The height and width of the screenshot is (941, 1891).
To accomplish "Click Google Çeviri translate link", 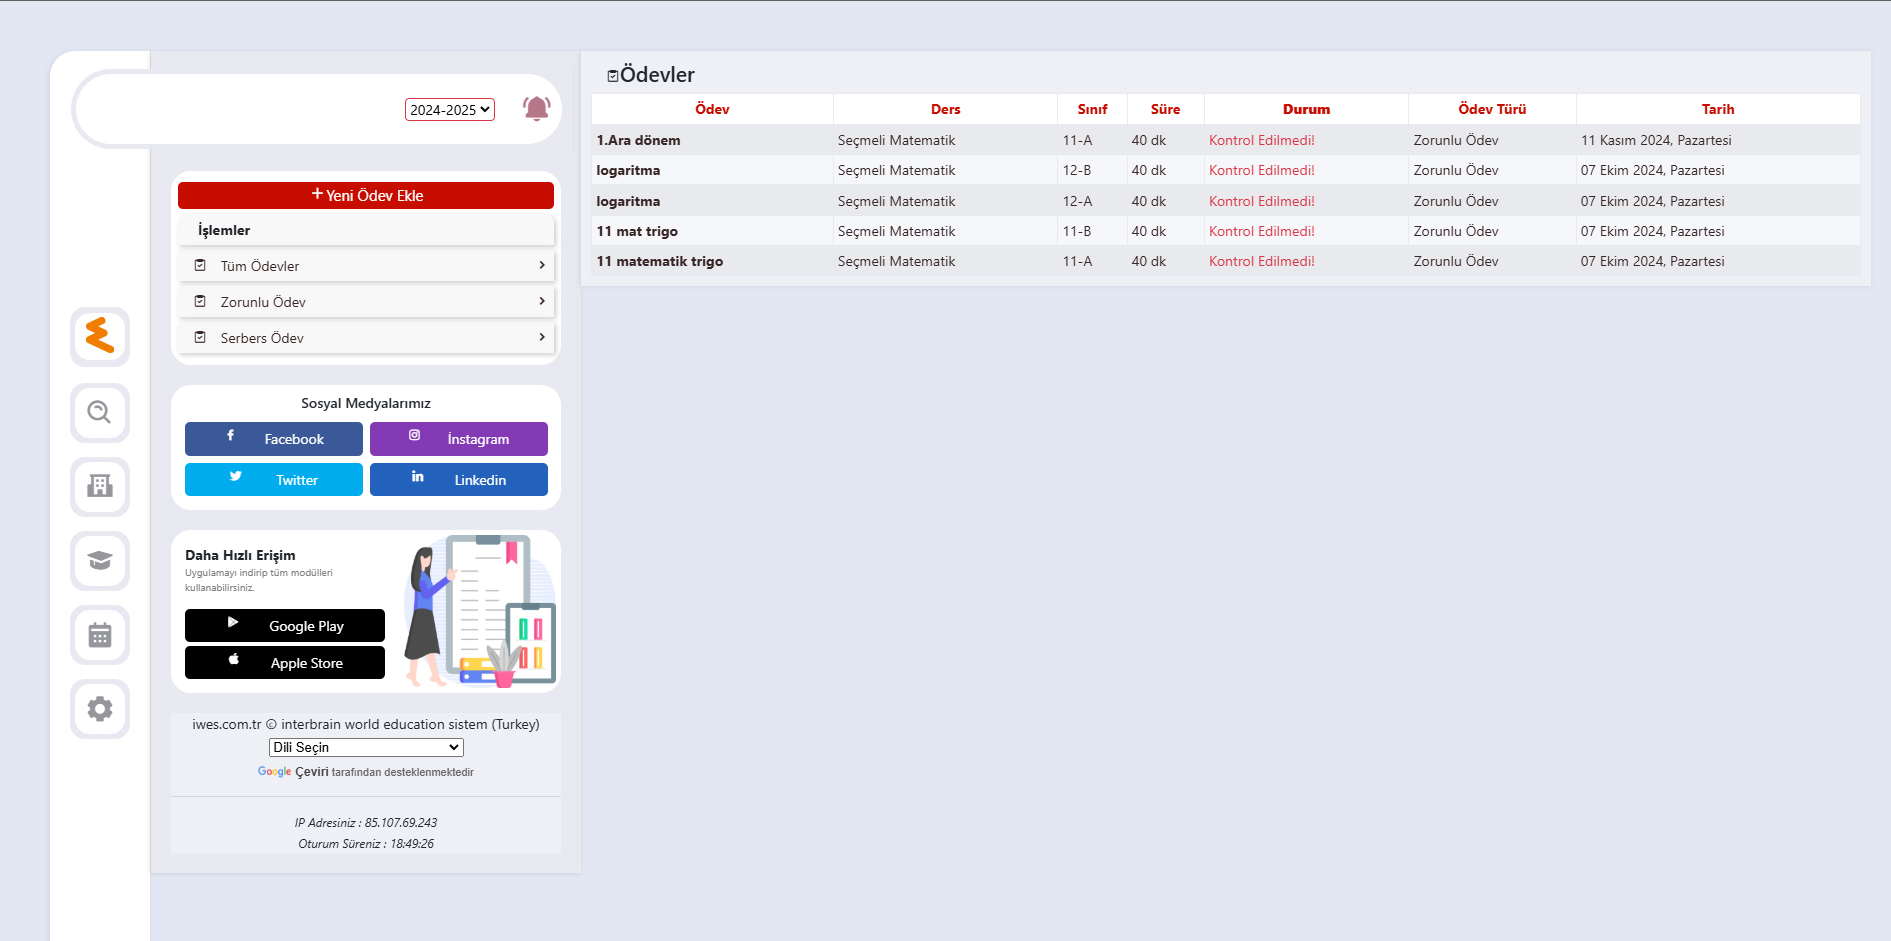I will tap(293, 772).
